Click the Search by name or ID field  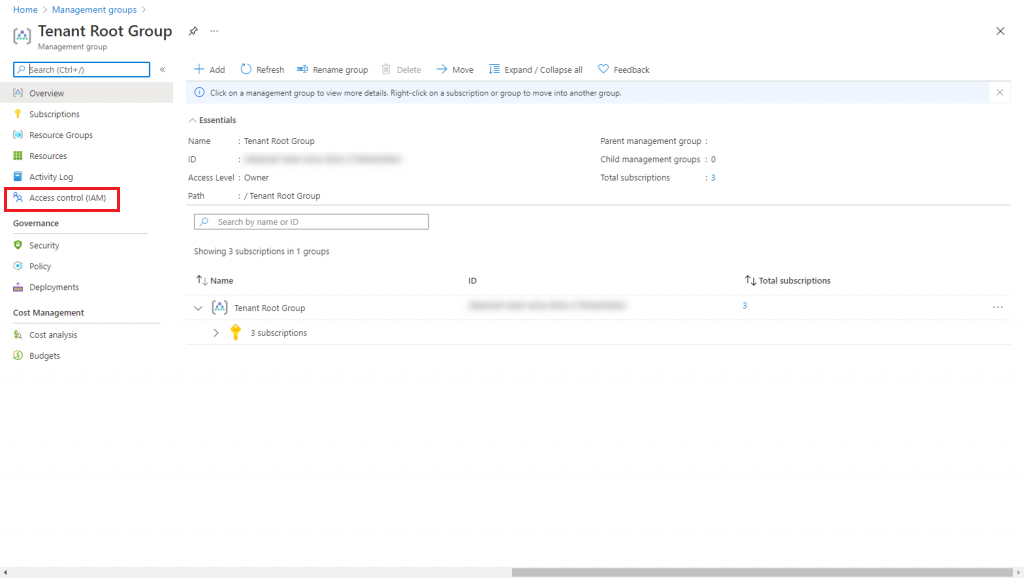[311, 222]
